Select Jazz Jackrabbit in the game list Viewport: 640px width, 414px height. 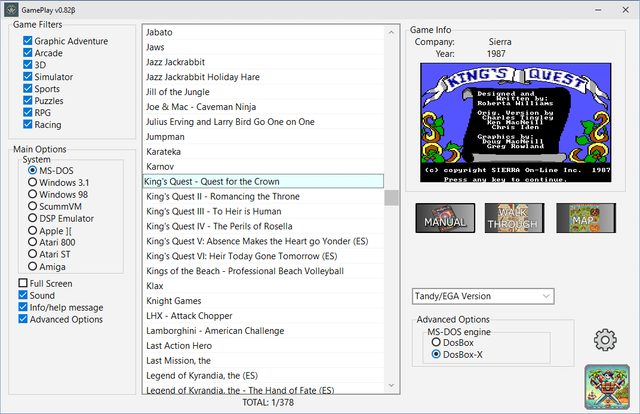pos(263,62)
